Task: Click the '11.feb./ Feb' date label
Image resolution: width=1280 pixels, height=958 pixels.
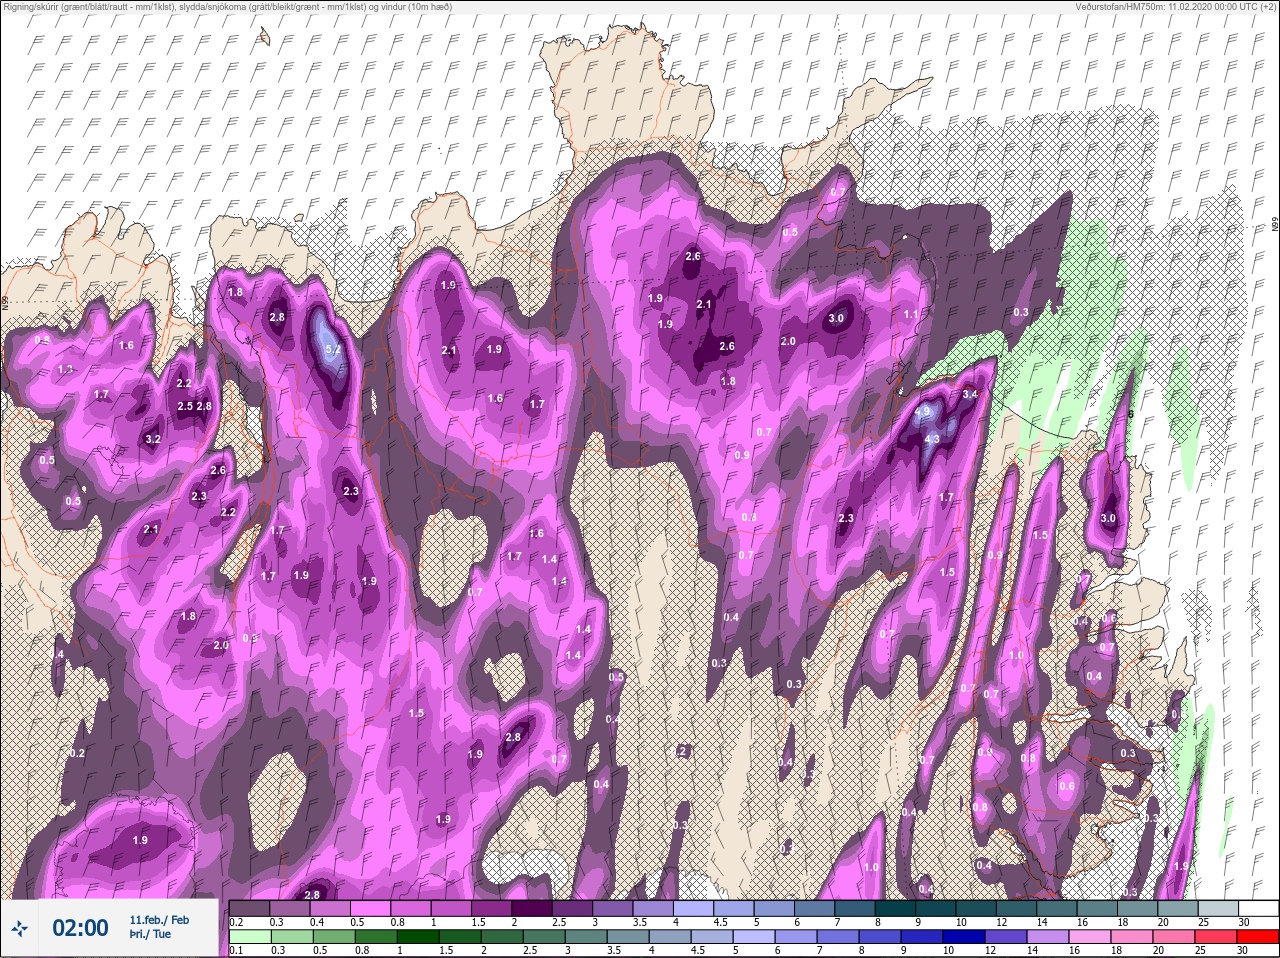Action: [x=159, y=919]
